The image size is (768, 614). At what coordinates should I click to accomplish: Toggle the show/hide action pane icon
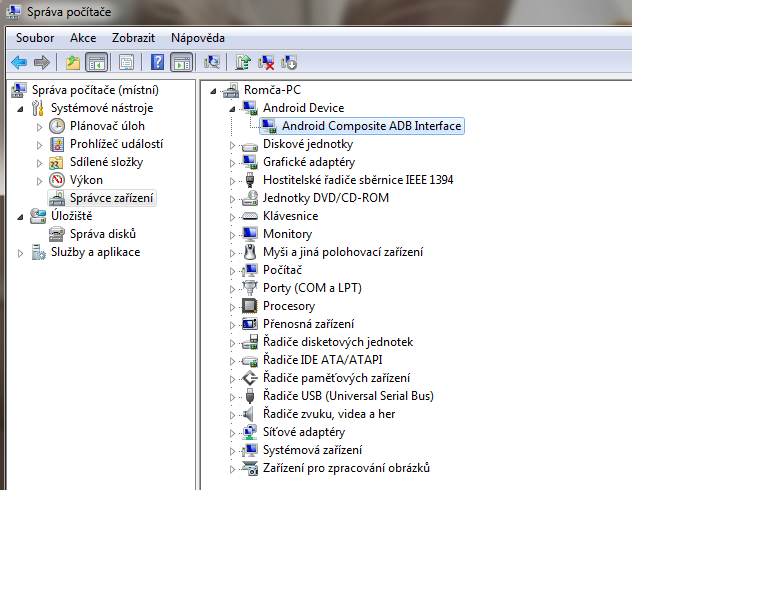click(x=182, y=62)
